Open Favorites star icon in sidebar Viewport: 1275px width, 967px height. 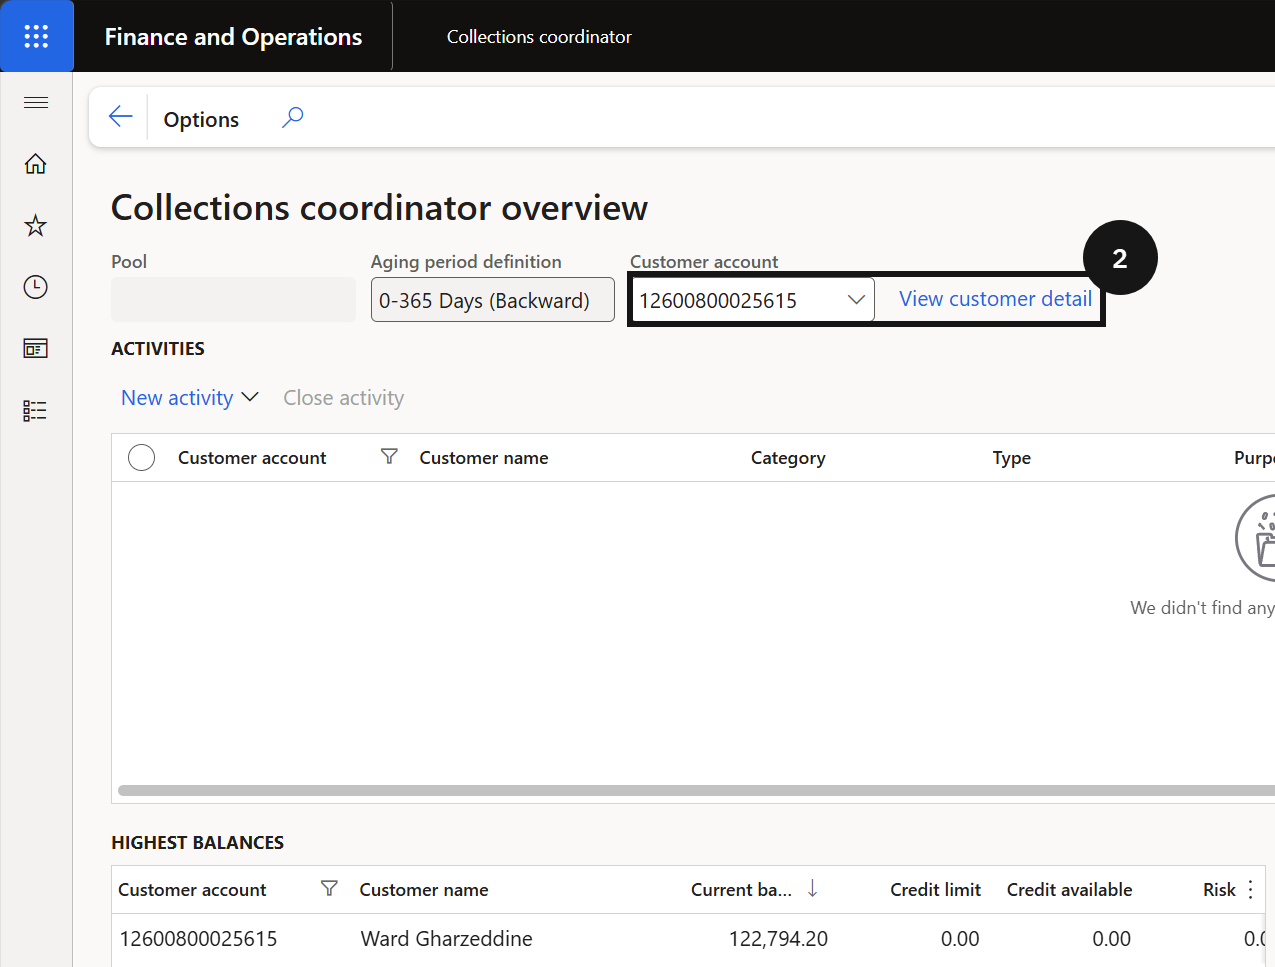point(36,225)
